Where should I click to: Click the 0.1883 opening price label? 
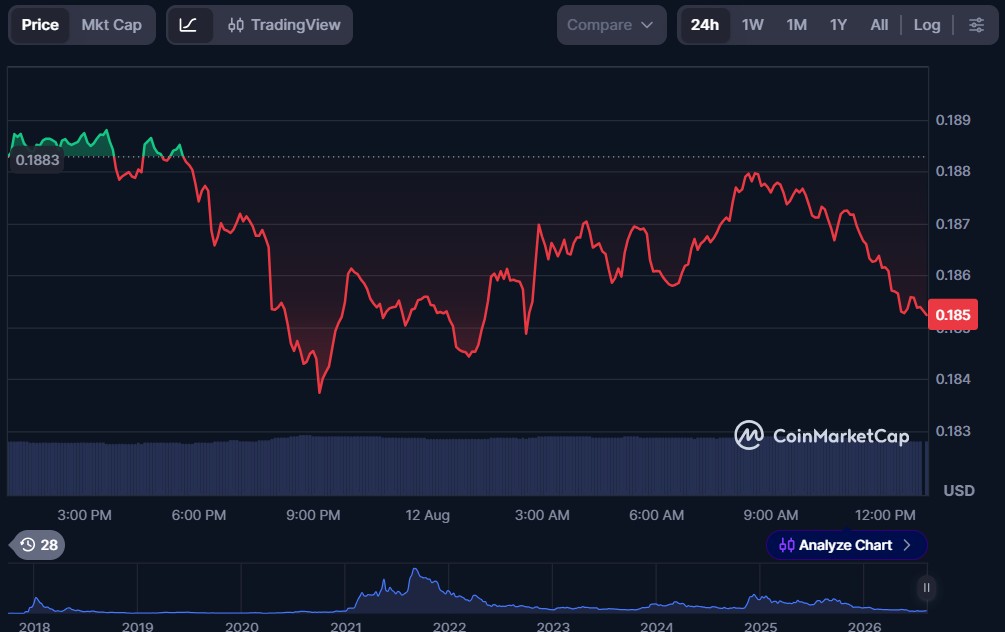37,160
